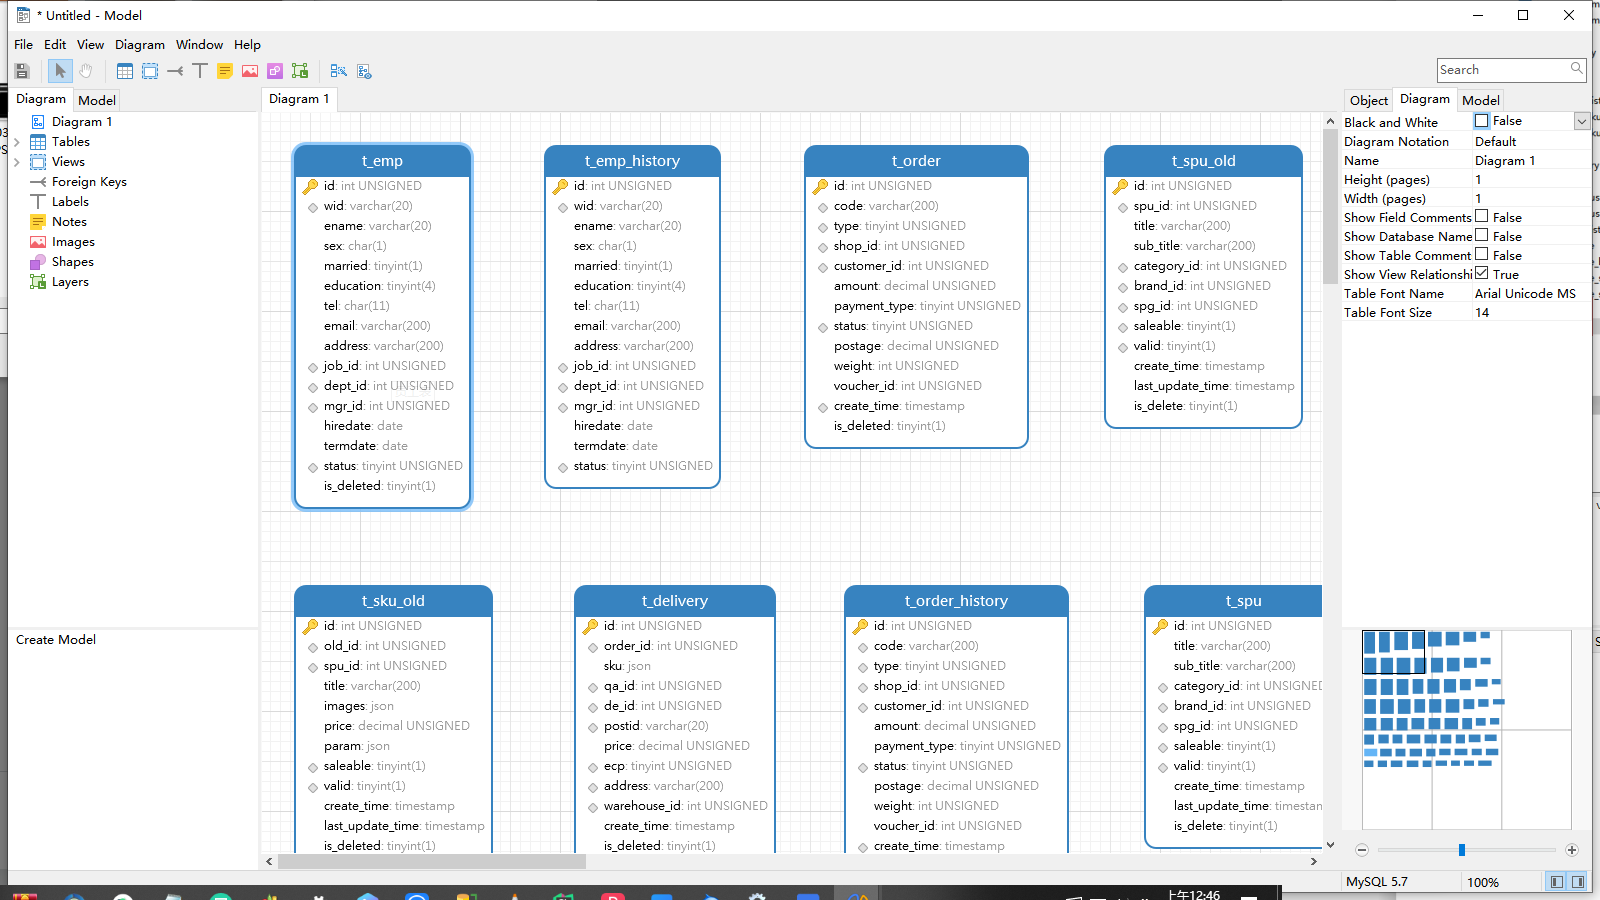This screenshot has height=900, width=1600.
Task: Toggle the Black and White checkbox
Action: click(x=1482, y=121)
